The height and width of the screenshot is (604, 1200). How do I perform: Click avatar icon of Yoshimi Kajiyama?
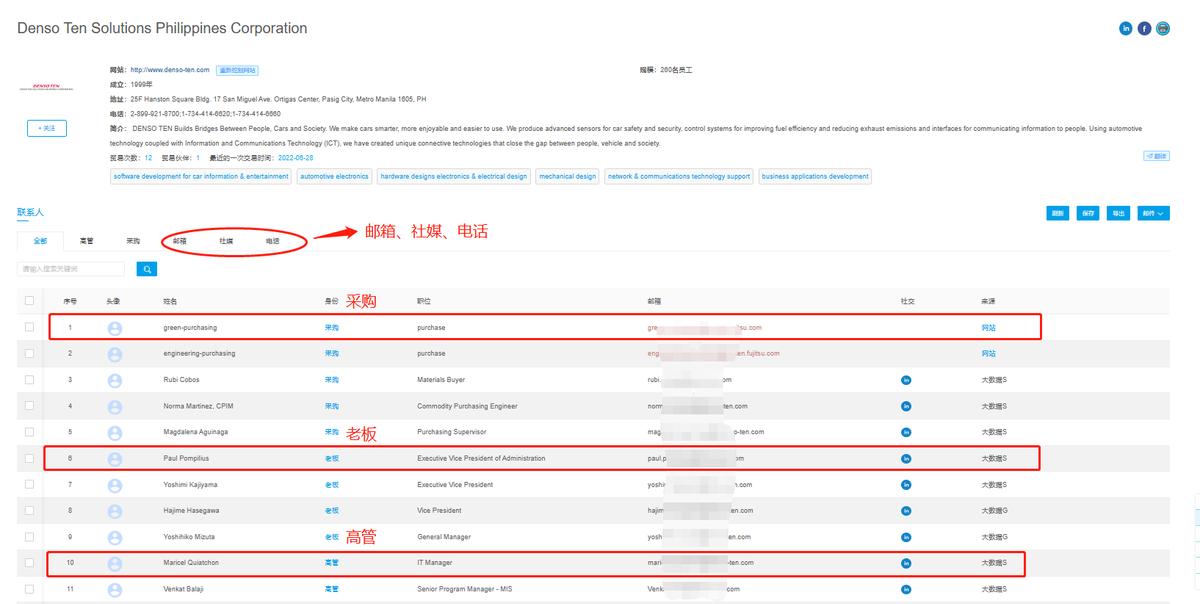pyautogui.click(x=115, y=485)
